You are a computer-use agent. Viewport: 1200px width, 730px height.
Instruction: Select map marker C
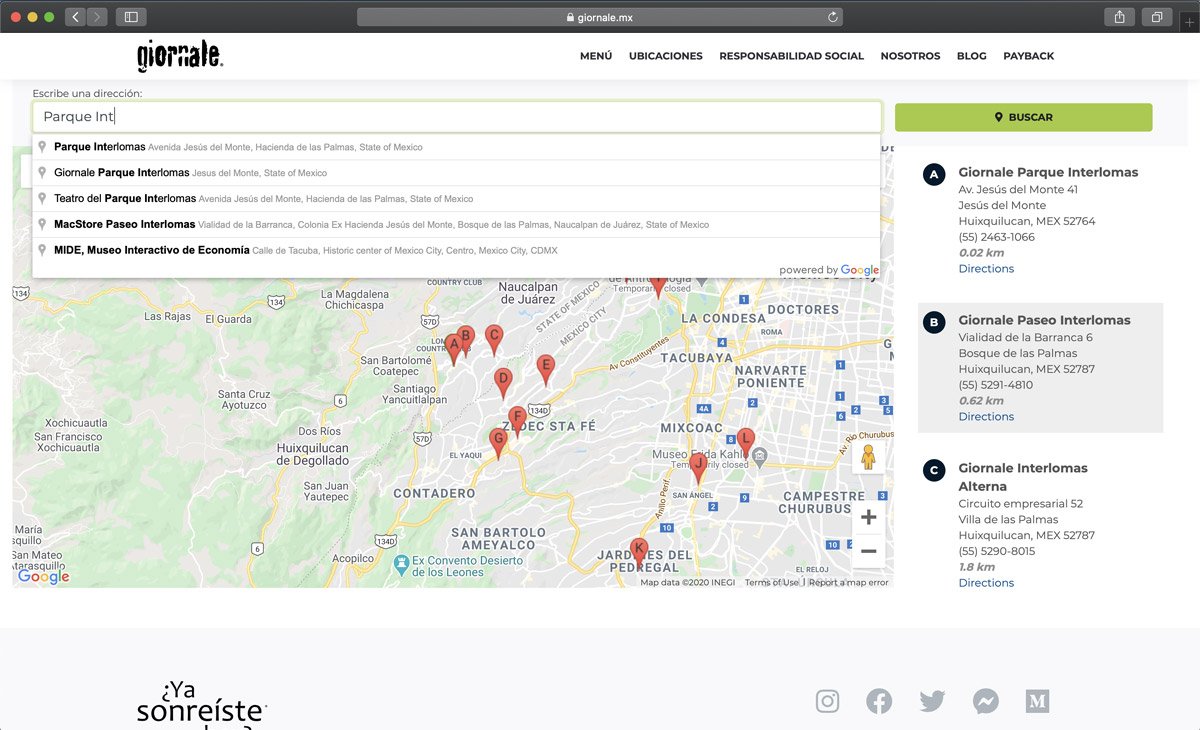(x=493, y=340)
